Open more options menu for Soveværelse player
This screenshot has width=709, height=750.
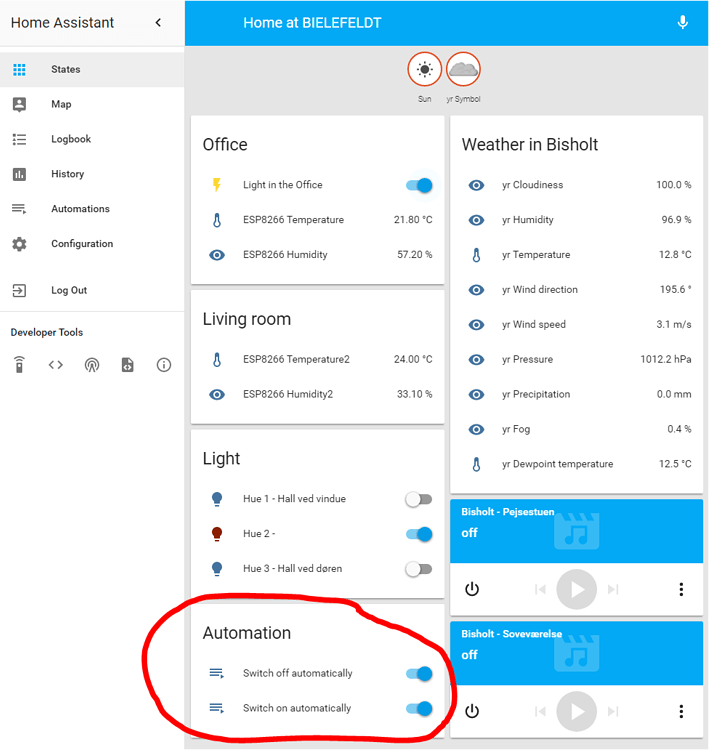(x=681, y=712)
